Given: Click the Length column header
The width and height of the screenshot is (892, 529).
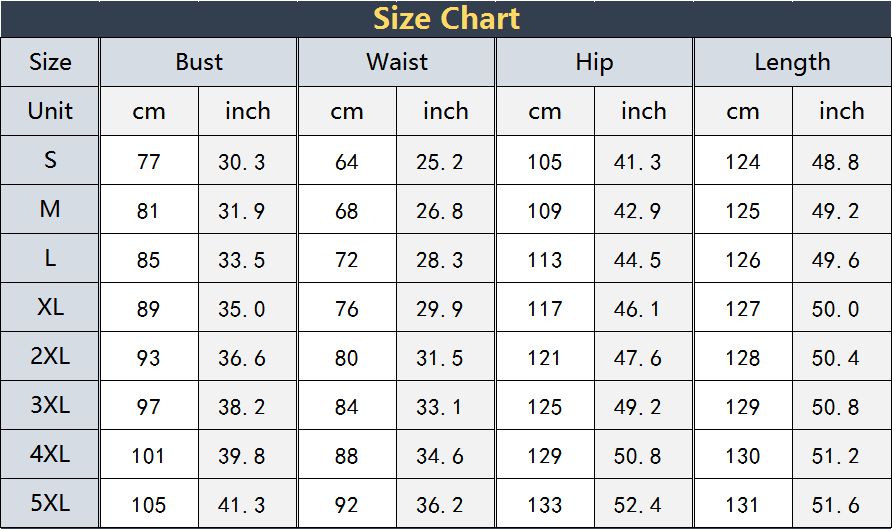Looking at the screenshot, I should pyautogui.click(x=792, y=62).
